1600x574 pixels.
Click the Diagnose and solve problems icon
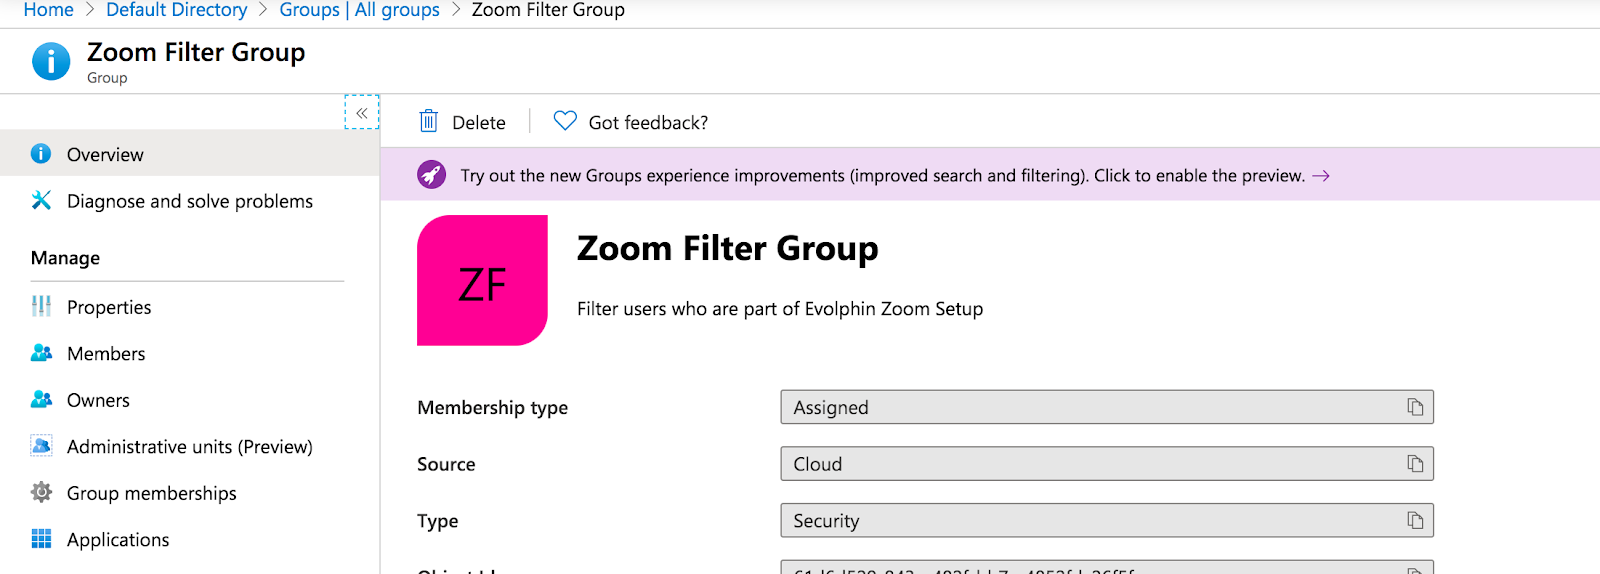click(x=41, y=201)
